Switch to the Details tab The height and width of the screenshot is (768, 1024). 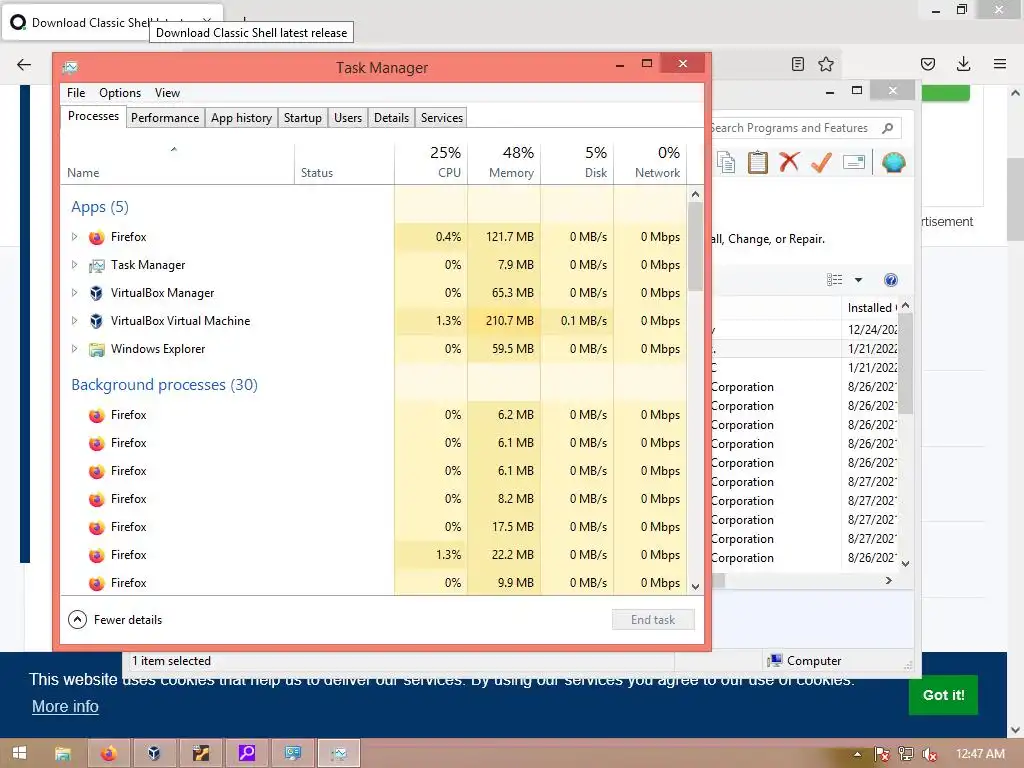[391, 118]
